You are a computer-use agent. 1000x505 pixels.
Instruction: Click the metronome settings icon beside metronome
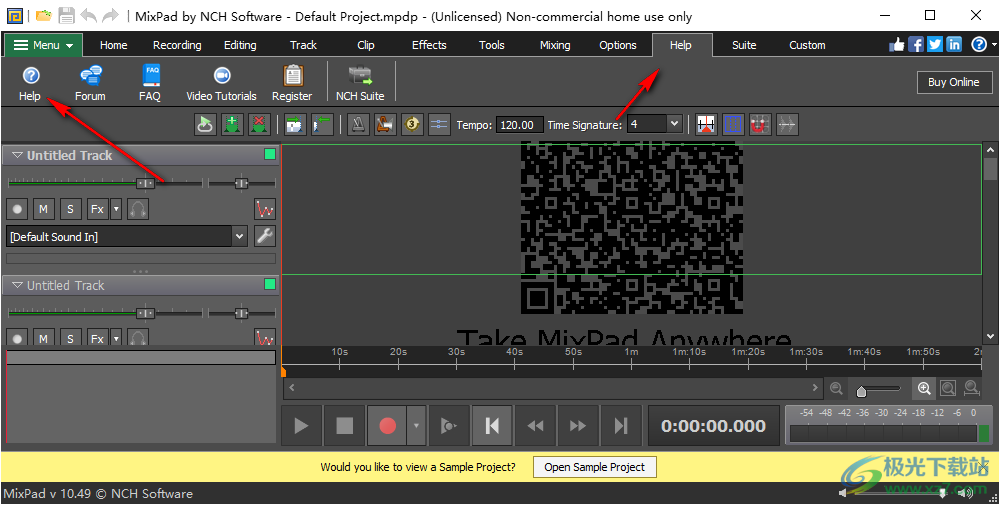(385, 124)
